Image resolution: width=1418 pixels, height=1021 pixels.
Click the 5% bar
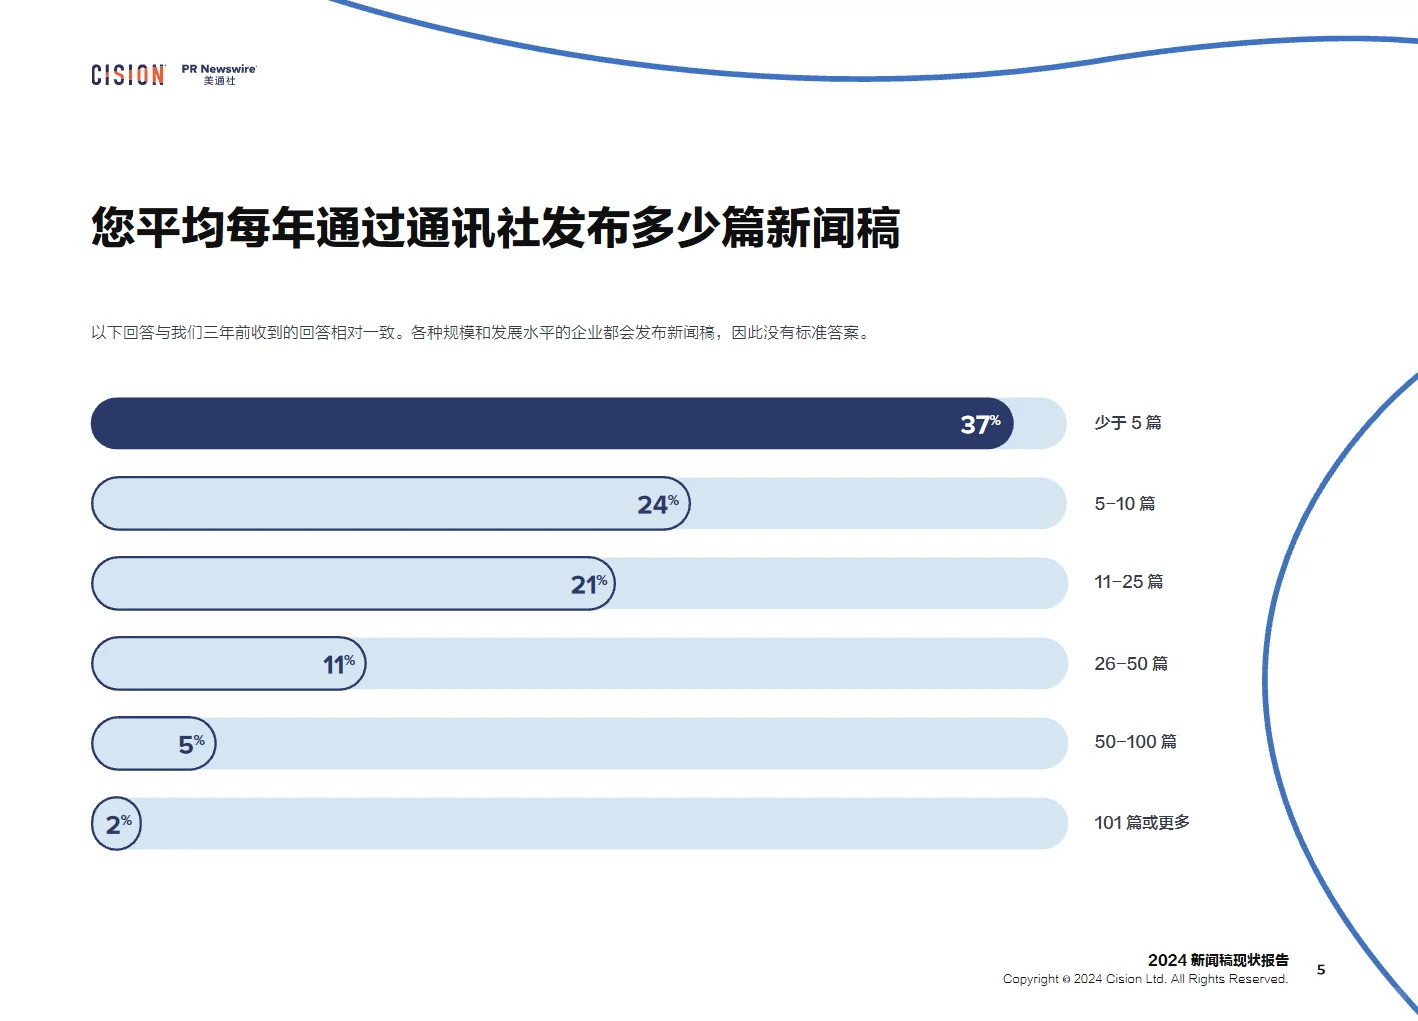coord(154,743)
